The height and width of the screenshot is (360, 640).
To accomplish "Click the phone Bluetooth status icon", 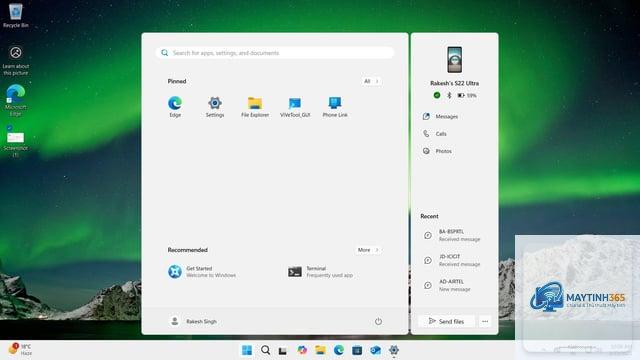I will coord(449,95).
